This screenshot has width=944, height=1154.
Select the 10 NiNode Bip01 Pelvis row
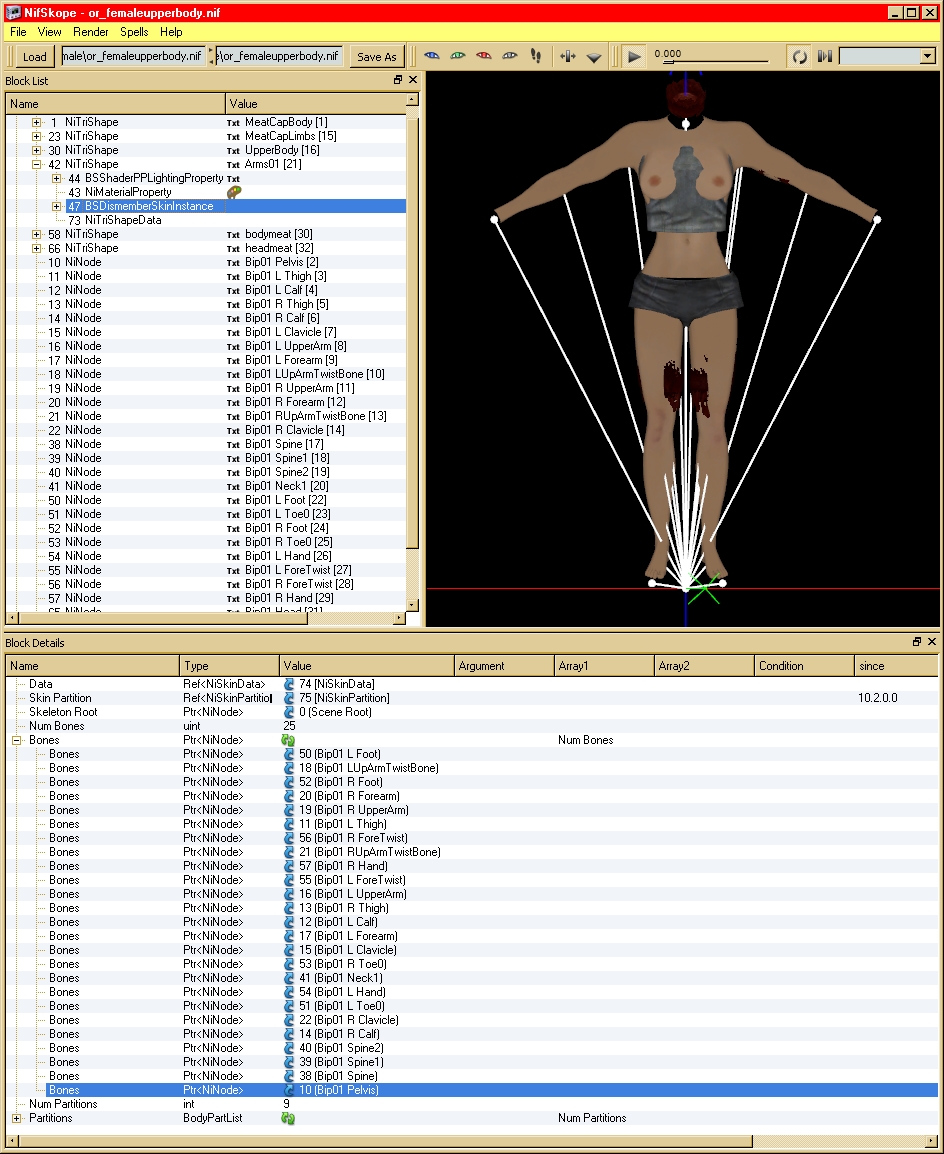click(x=206, y=263)
